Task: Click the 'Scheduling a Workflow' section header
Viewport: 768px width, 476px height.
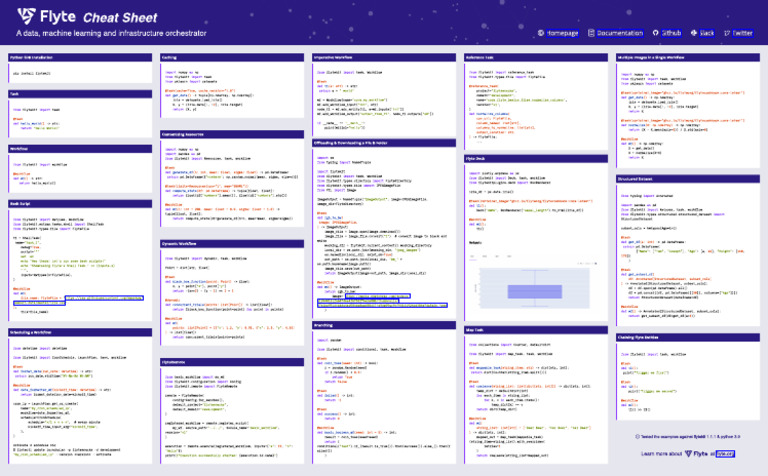Action: (80, 332)
